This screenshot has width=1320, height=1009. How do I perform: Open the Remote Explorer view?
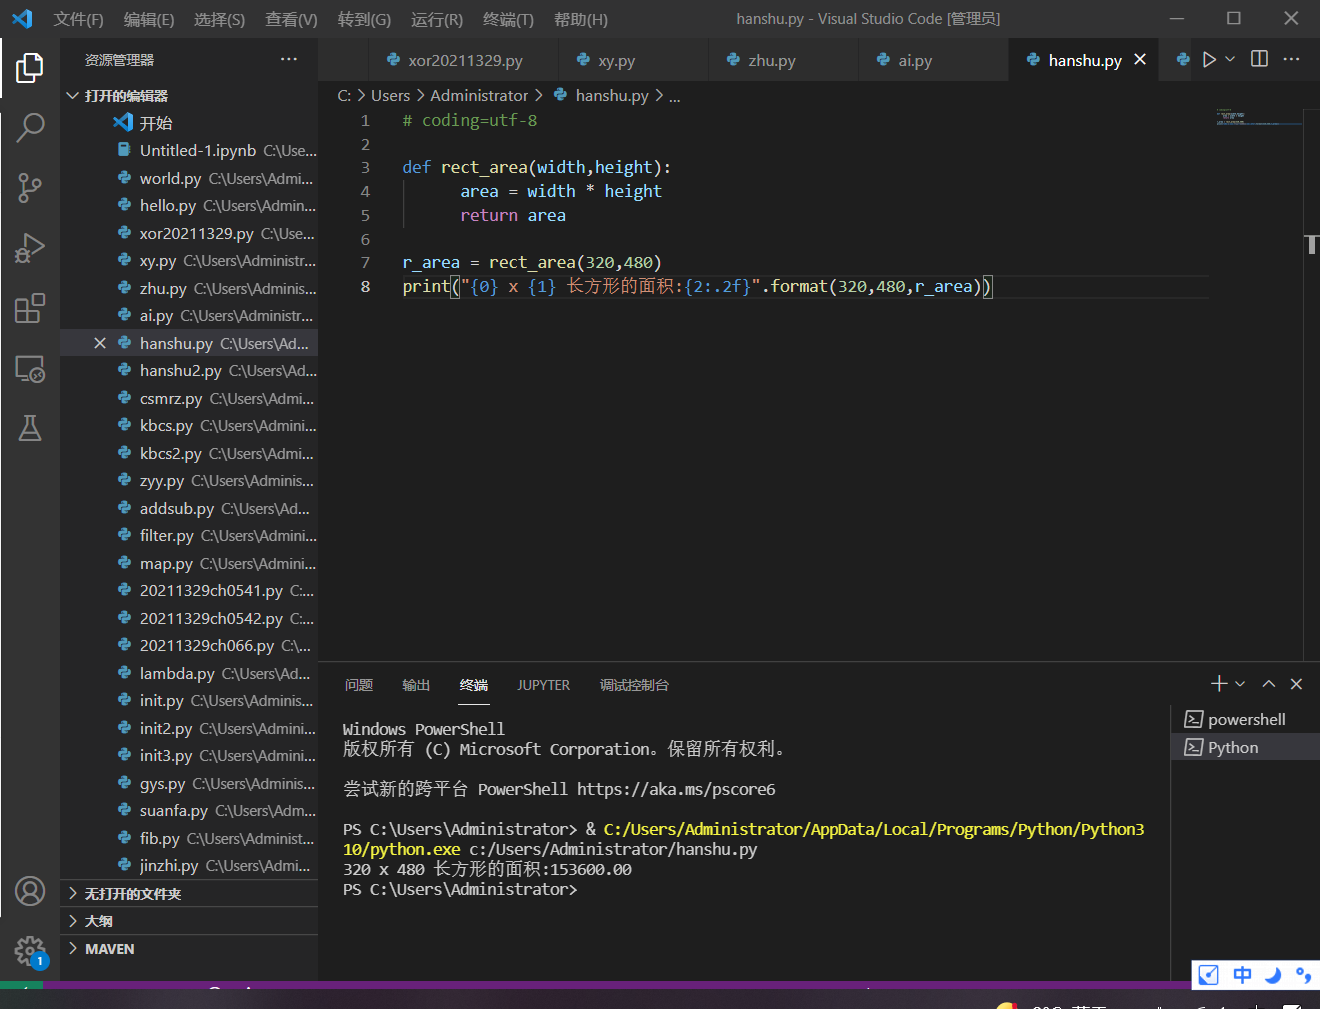[30, 369]
